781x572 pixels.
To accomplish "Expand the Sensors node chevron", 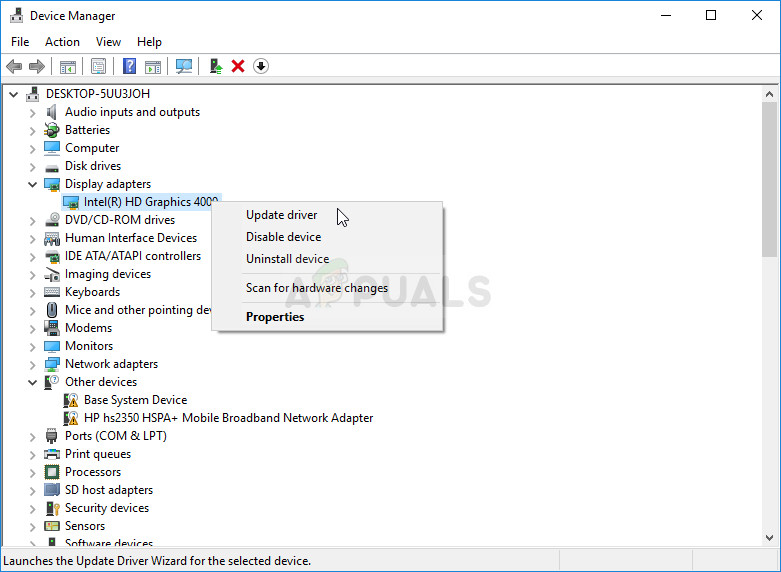I will click(x=32, y=526).
